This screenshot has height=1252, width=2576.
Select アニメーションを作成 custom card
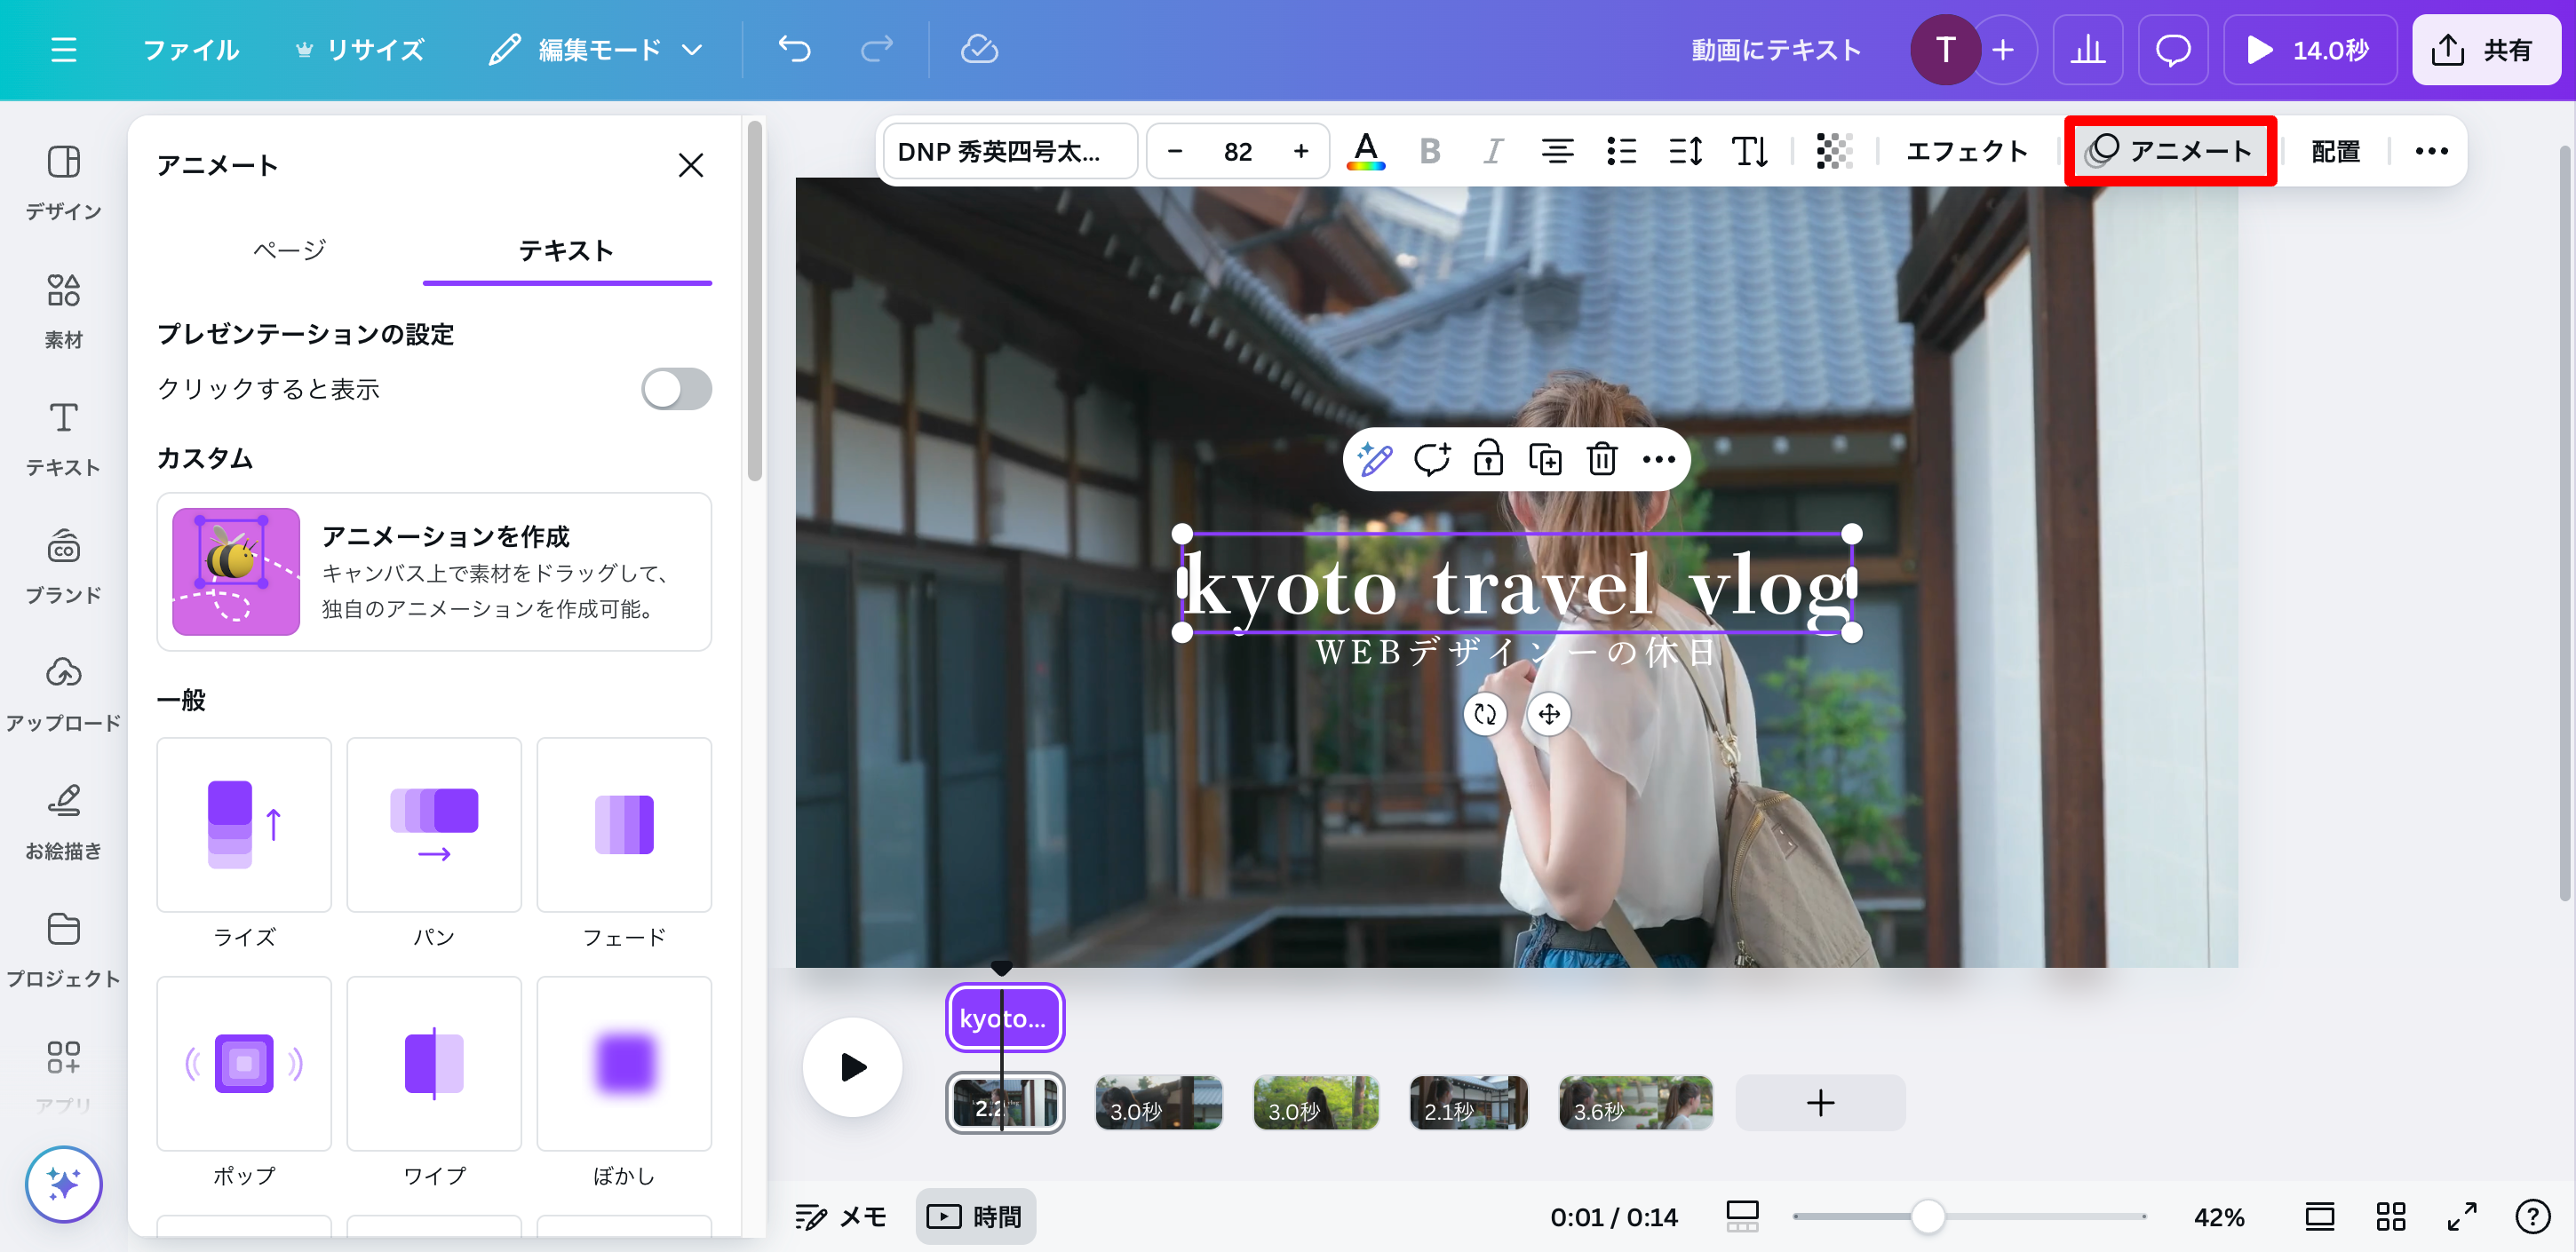coord(434,571)
